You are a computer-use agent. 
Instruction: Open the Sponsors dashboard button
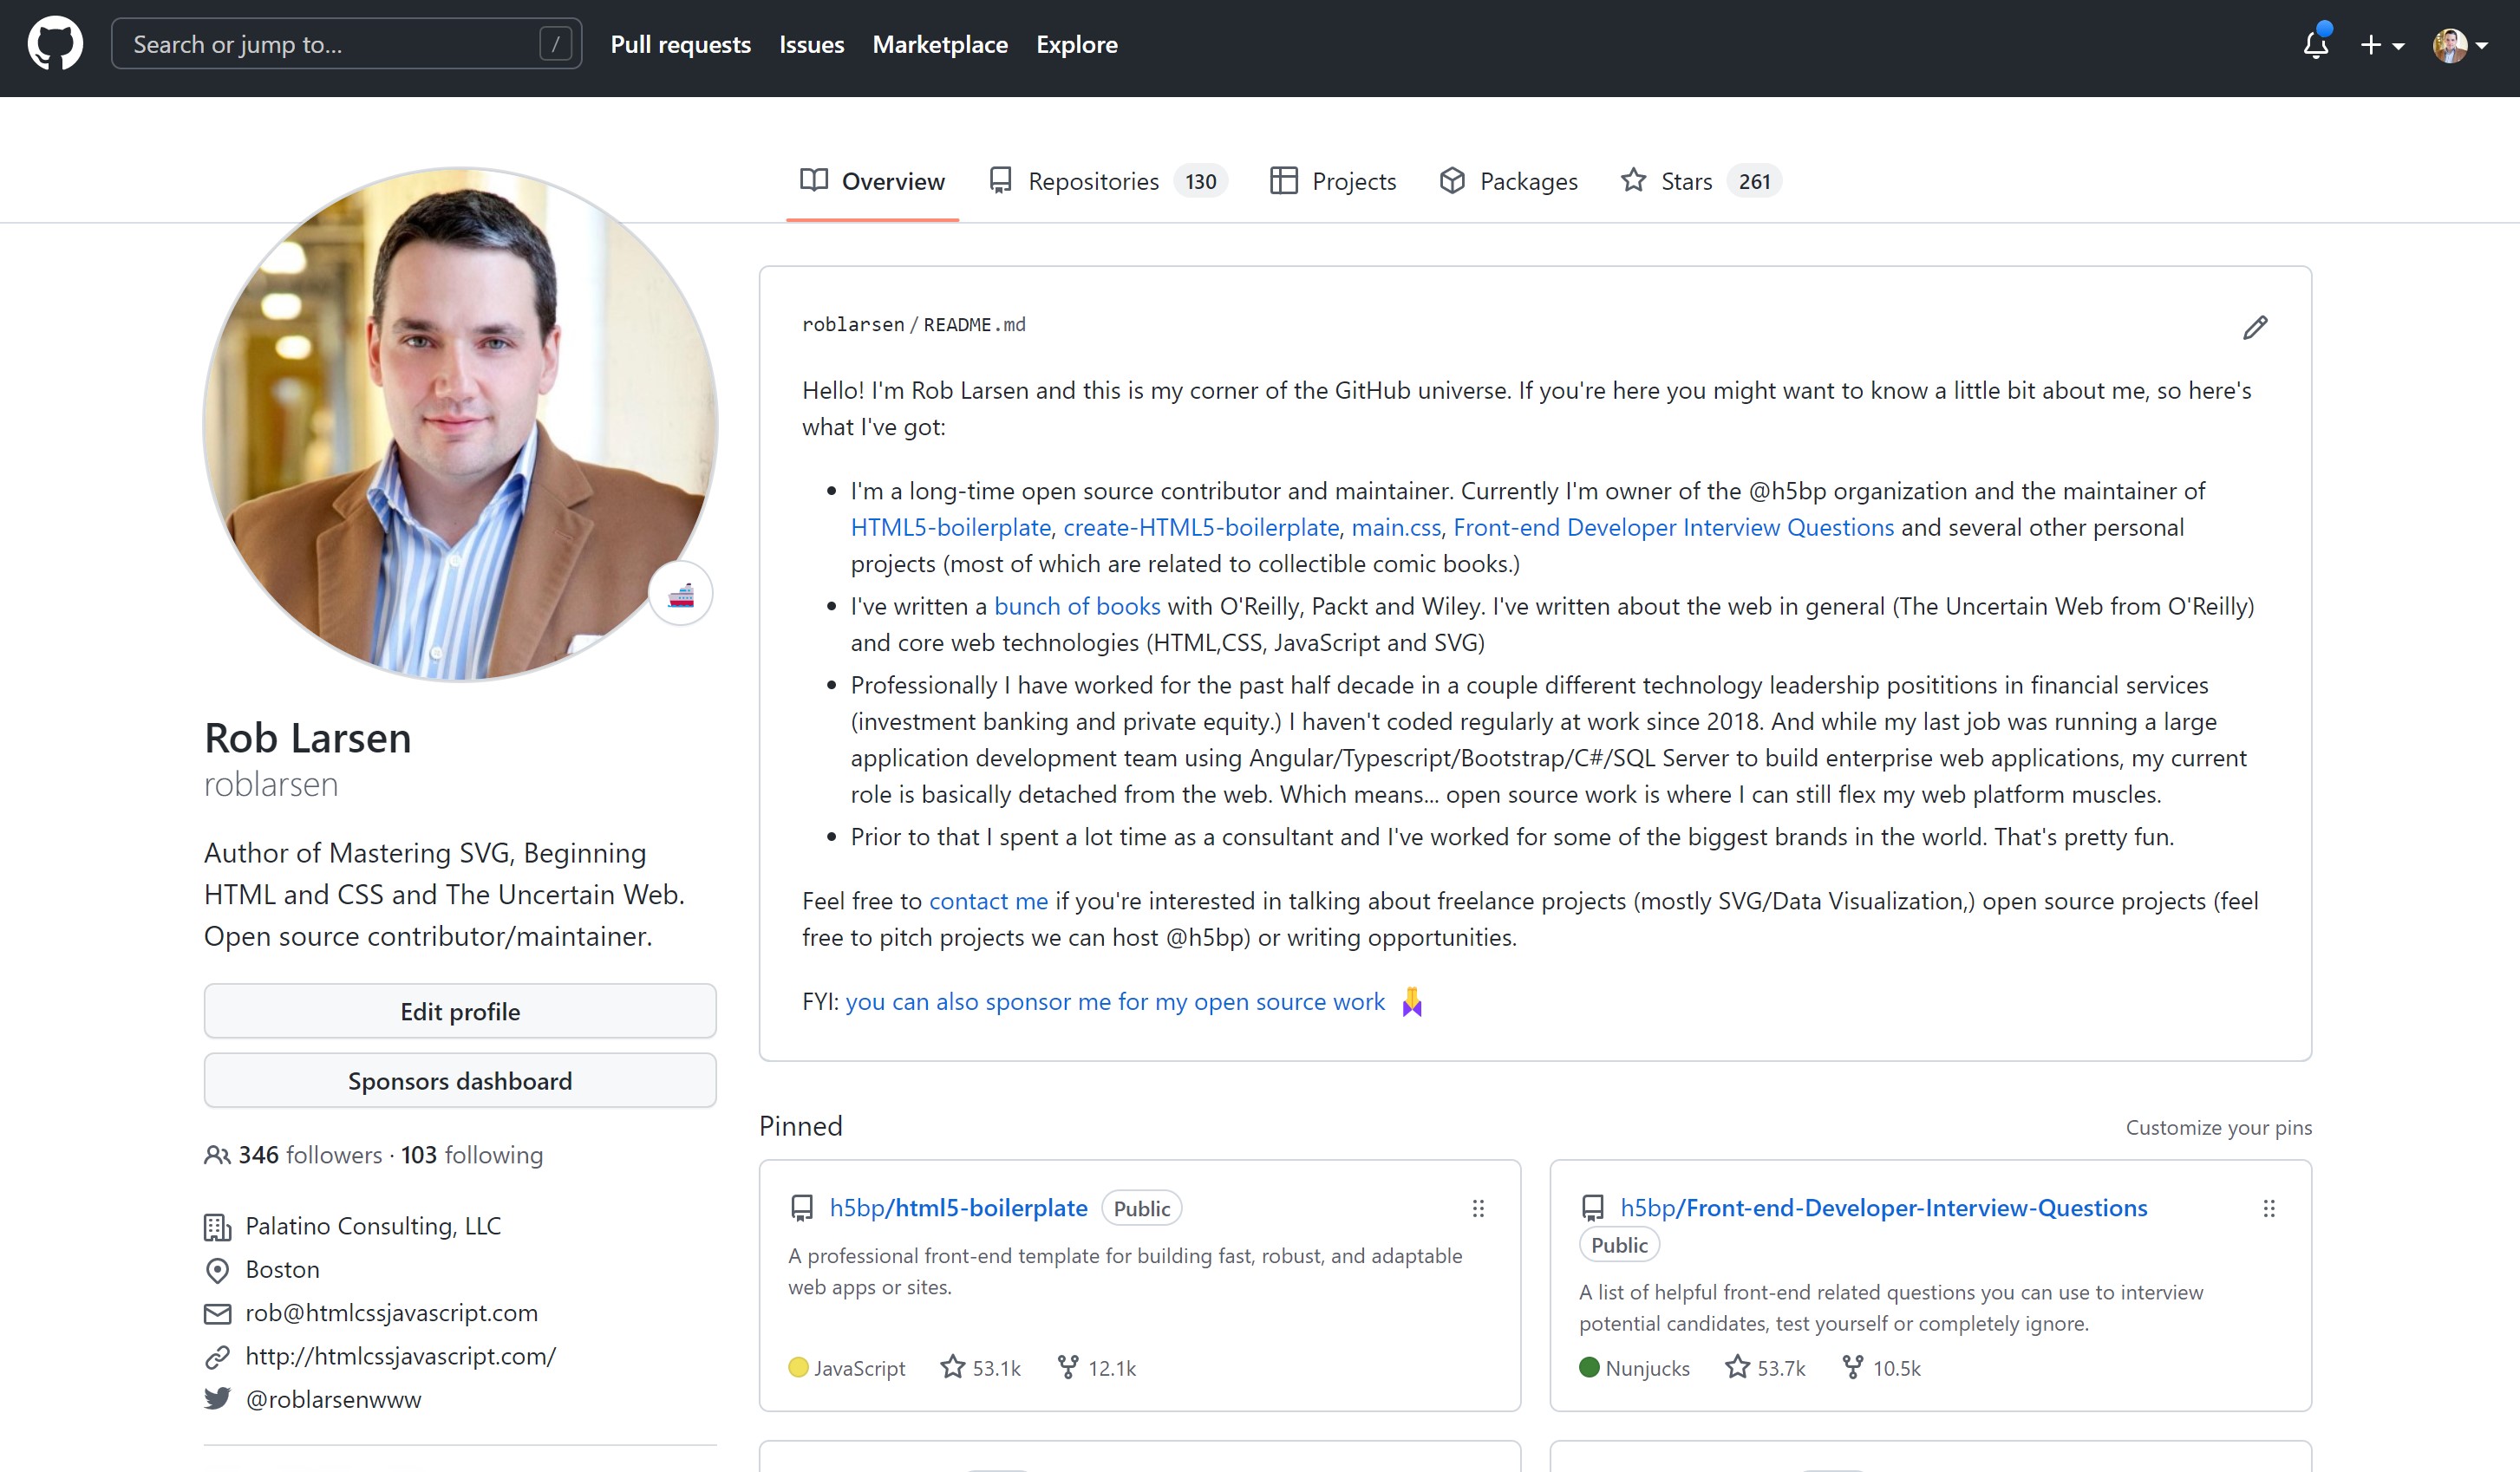pos(460,1081)
